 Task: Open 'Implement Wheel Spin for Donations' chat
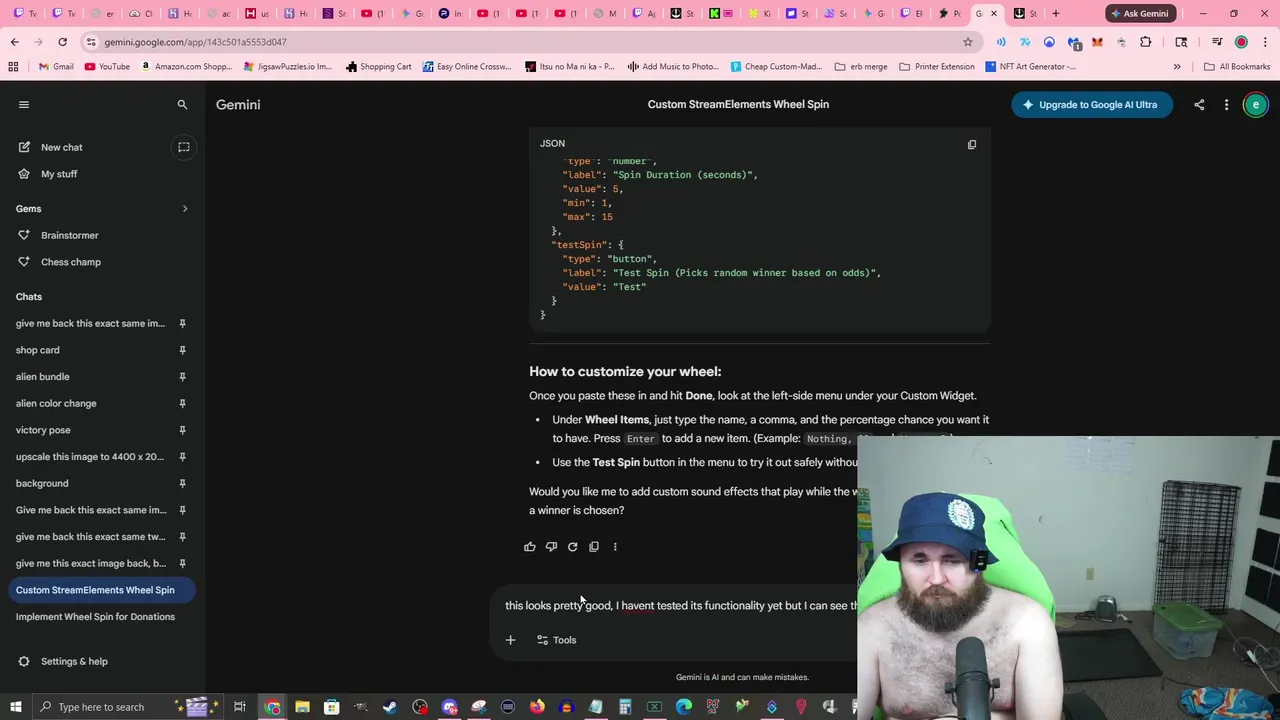(x=95, y=617)
